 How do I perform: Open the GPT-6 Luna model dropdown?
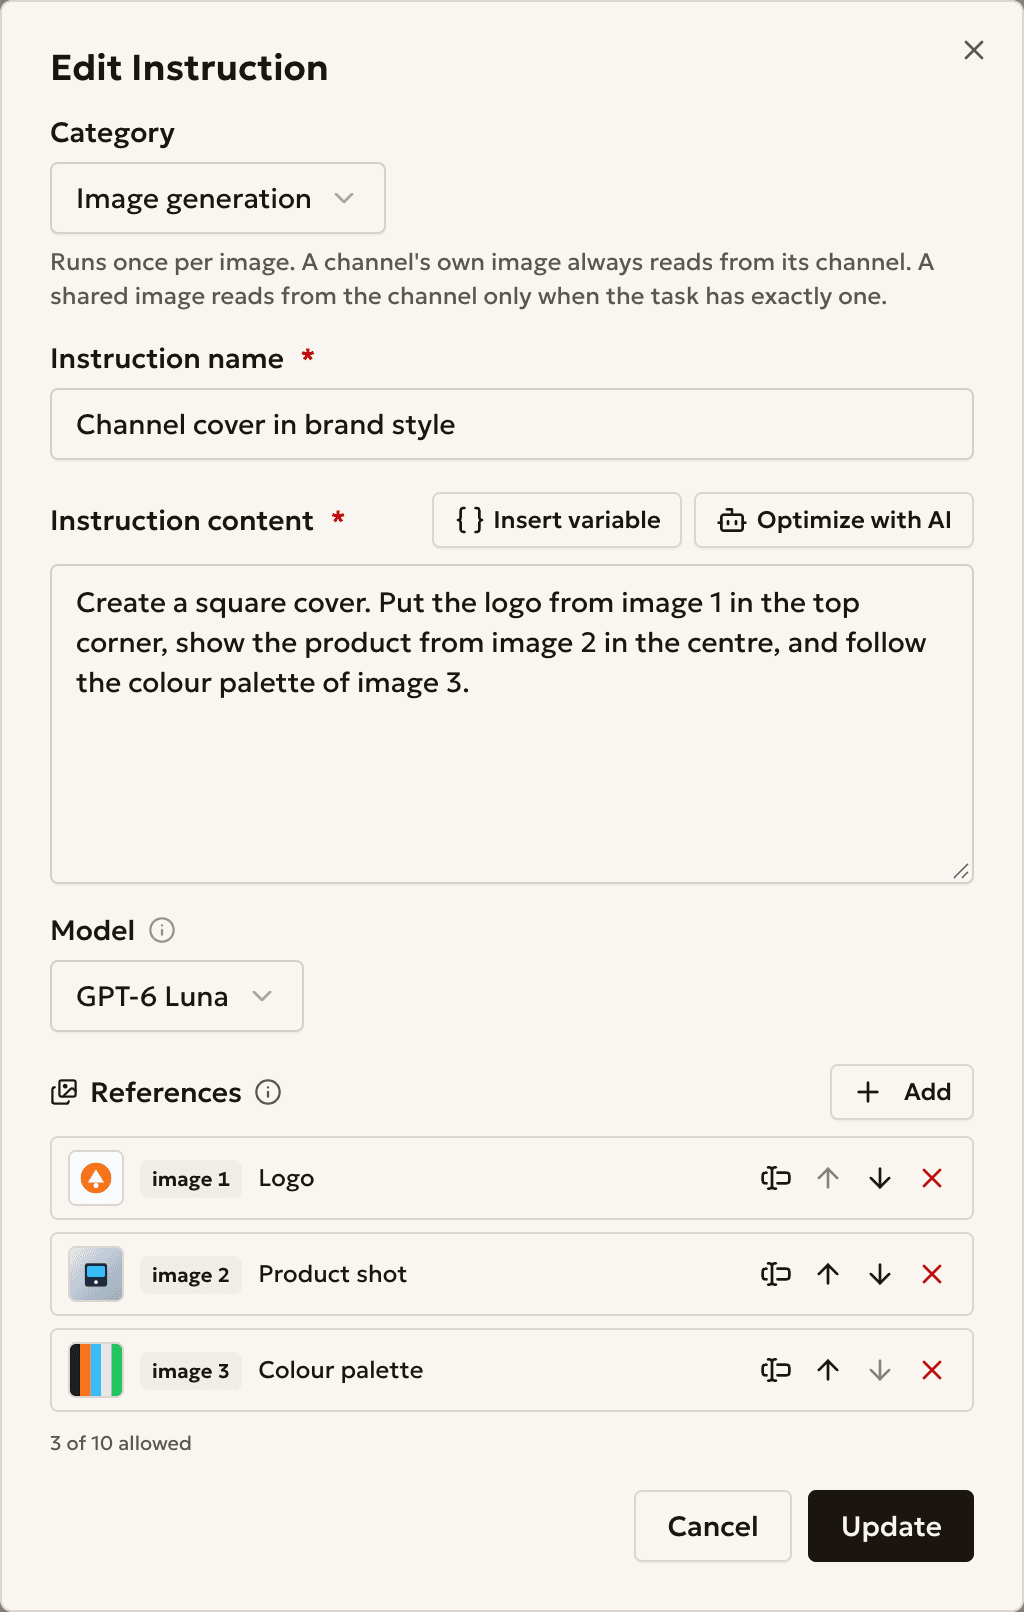(x=177, y=996)
